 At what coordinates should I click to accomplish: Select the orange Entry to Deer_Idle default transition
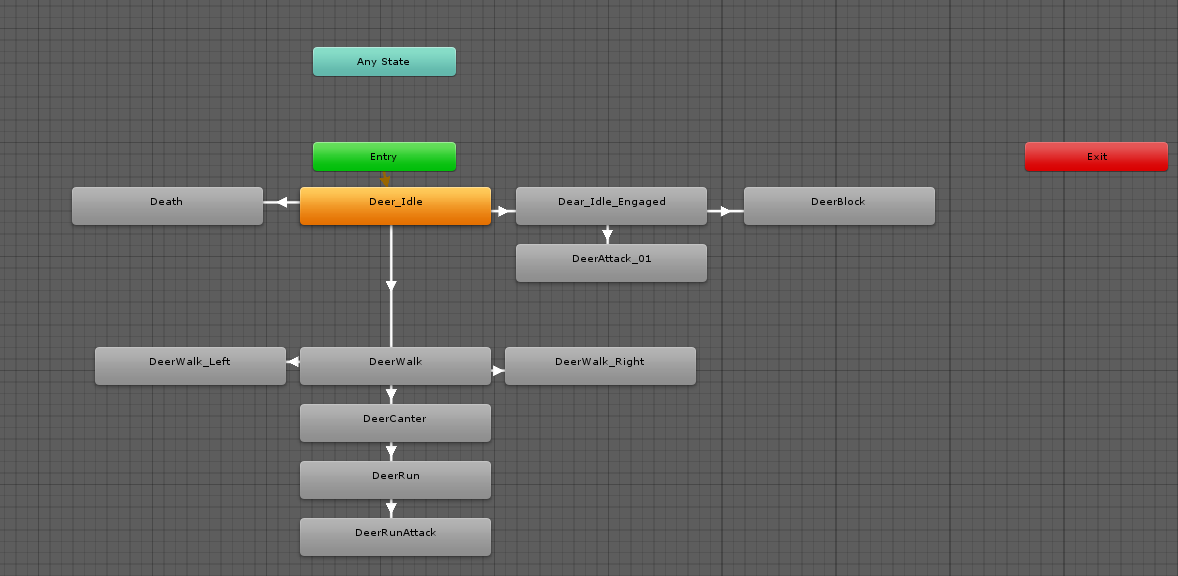tap(385, 179)
